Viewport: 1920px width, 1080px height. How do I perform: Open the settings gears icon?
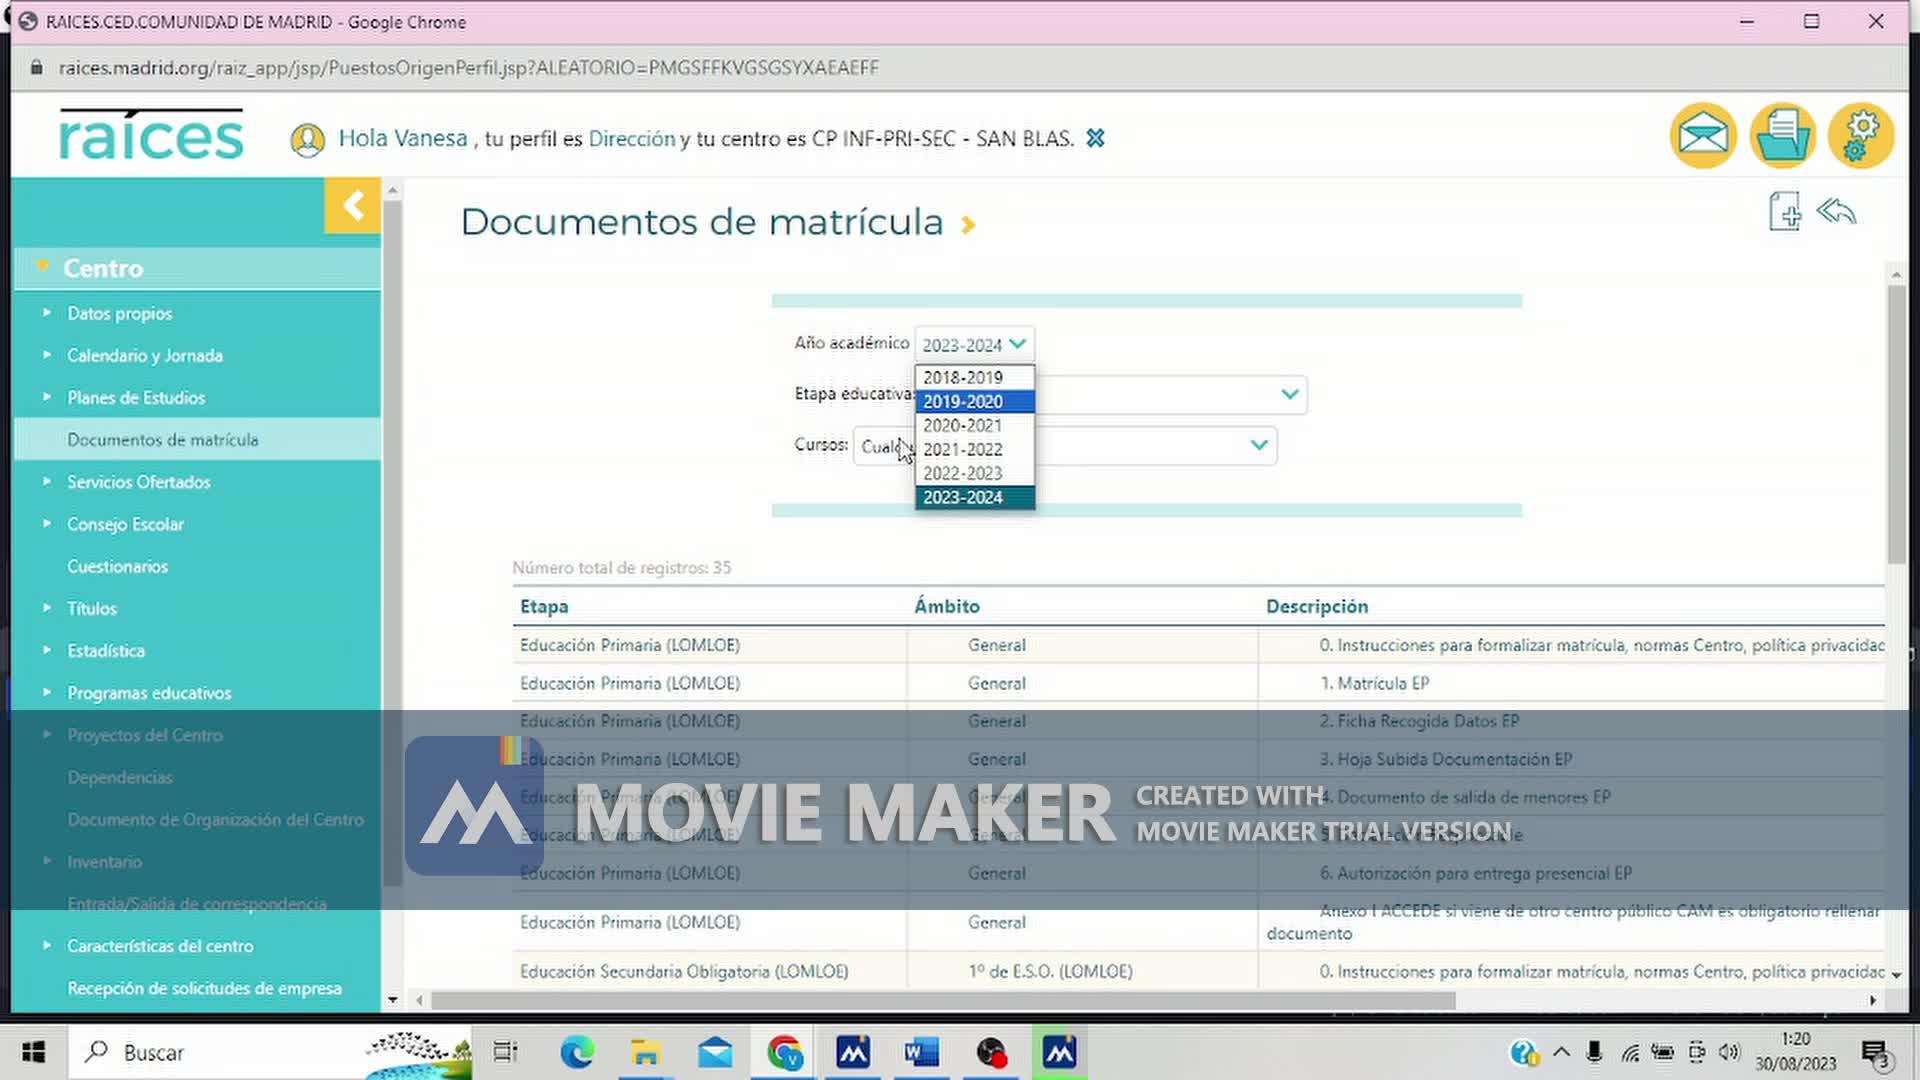point(1860,135)
